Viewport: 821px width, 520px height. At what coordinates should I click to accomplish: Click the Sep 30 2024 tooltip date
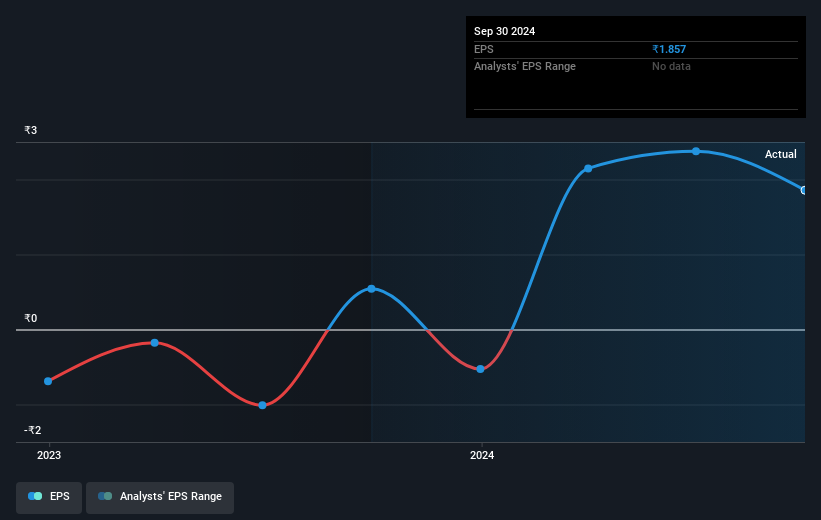(504, 31)
